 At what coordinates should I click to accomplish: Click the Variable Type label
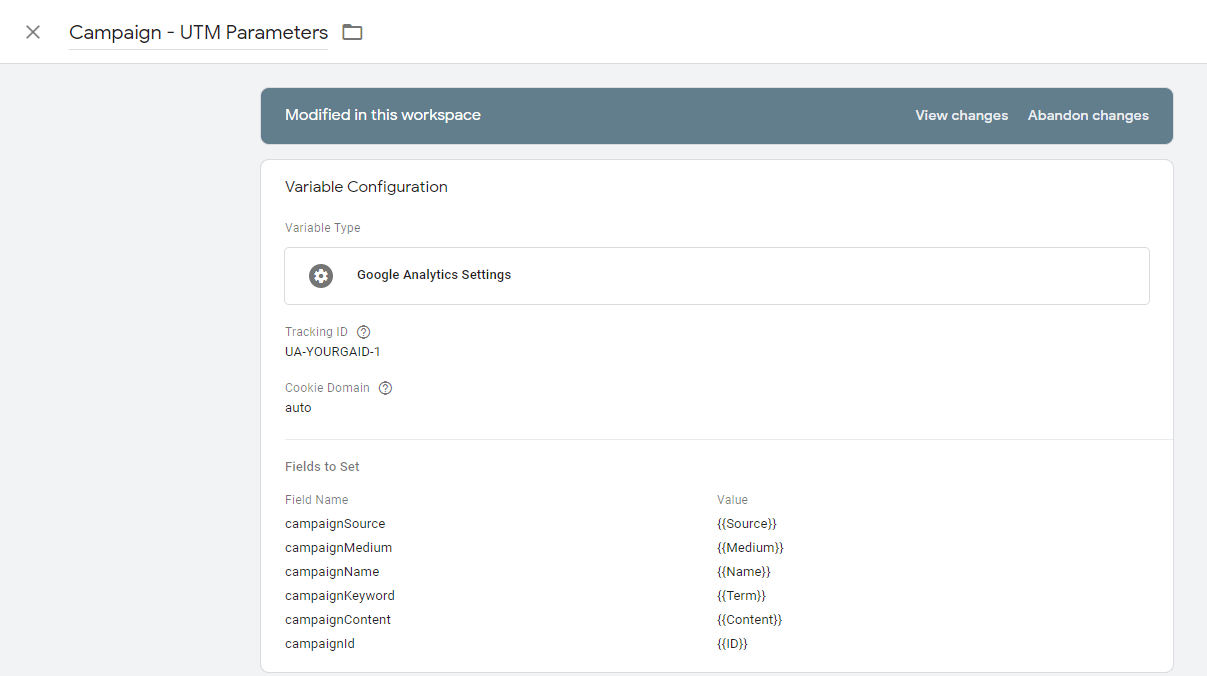coord(322,228)
